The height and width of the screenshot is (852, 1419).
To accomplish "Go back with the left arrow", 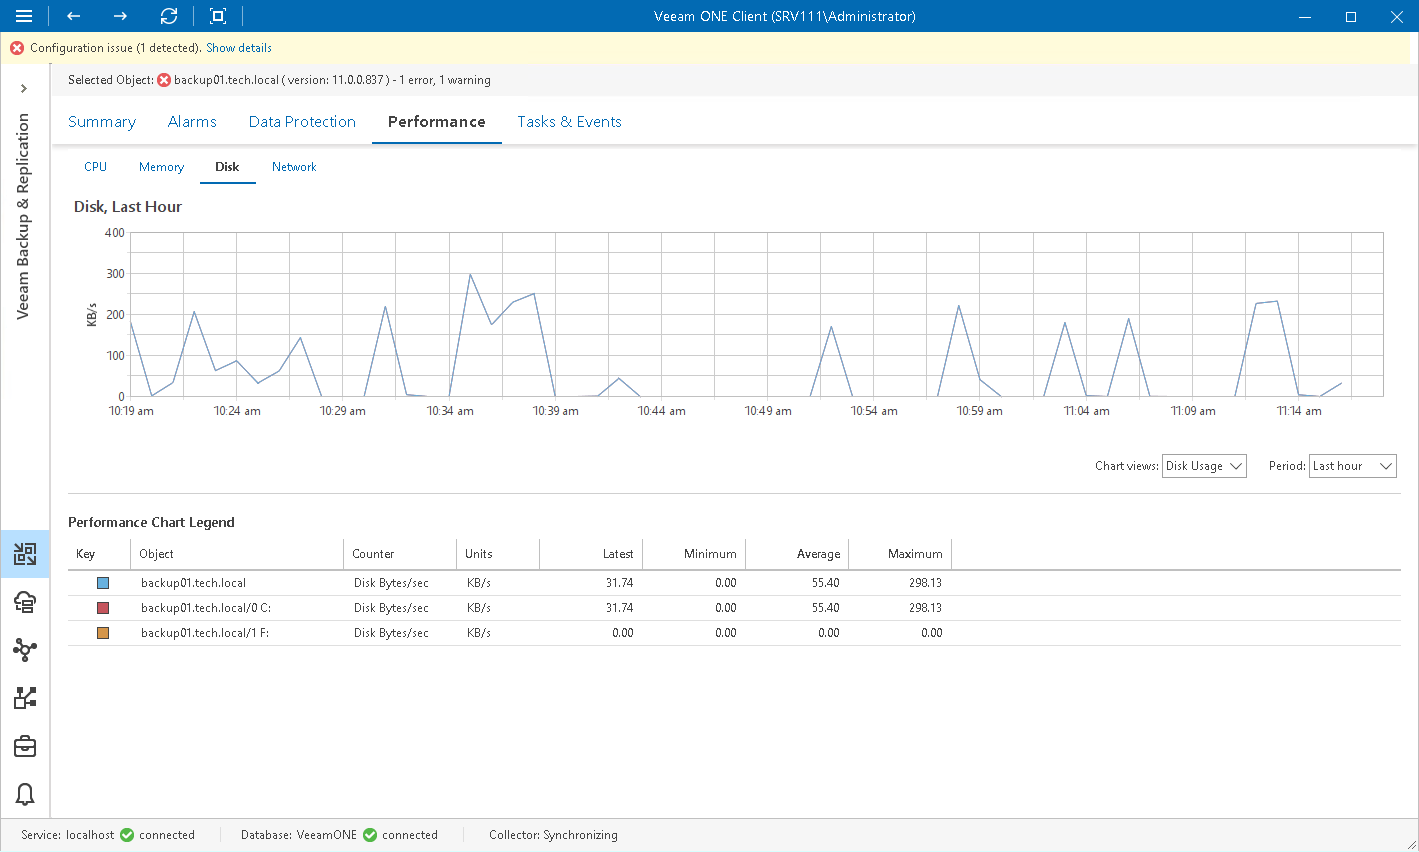I will (x=73, y=16).
